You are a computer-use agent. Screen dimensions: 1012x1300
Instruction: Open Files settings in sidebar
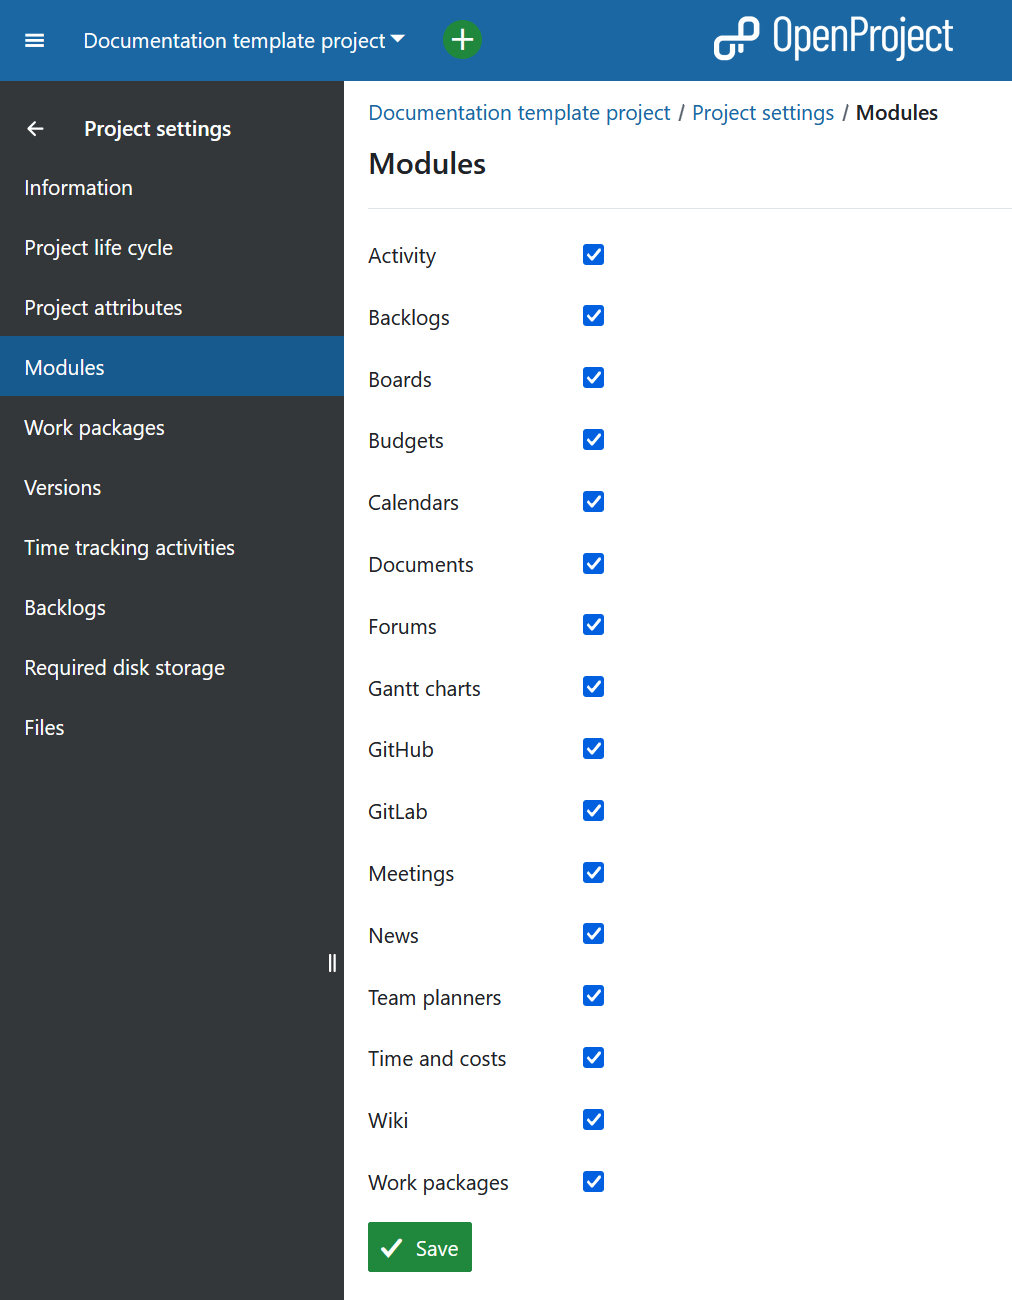point(172,728)
